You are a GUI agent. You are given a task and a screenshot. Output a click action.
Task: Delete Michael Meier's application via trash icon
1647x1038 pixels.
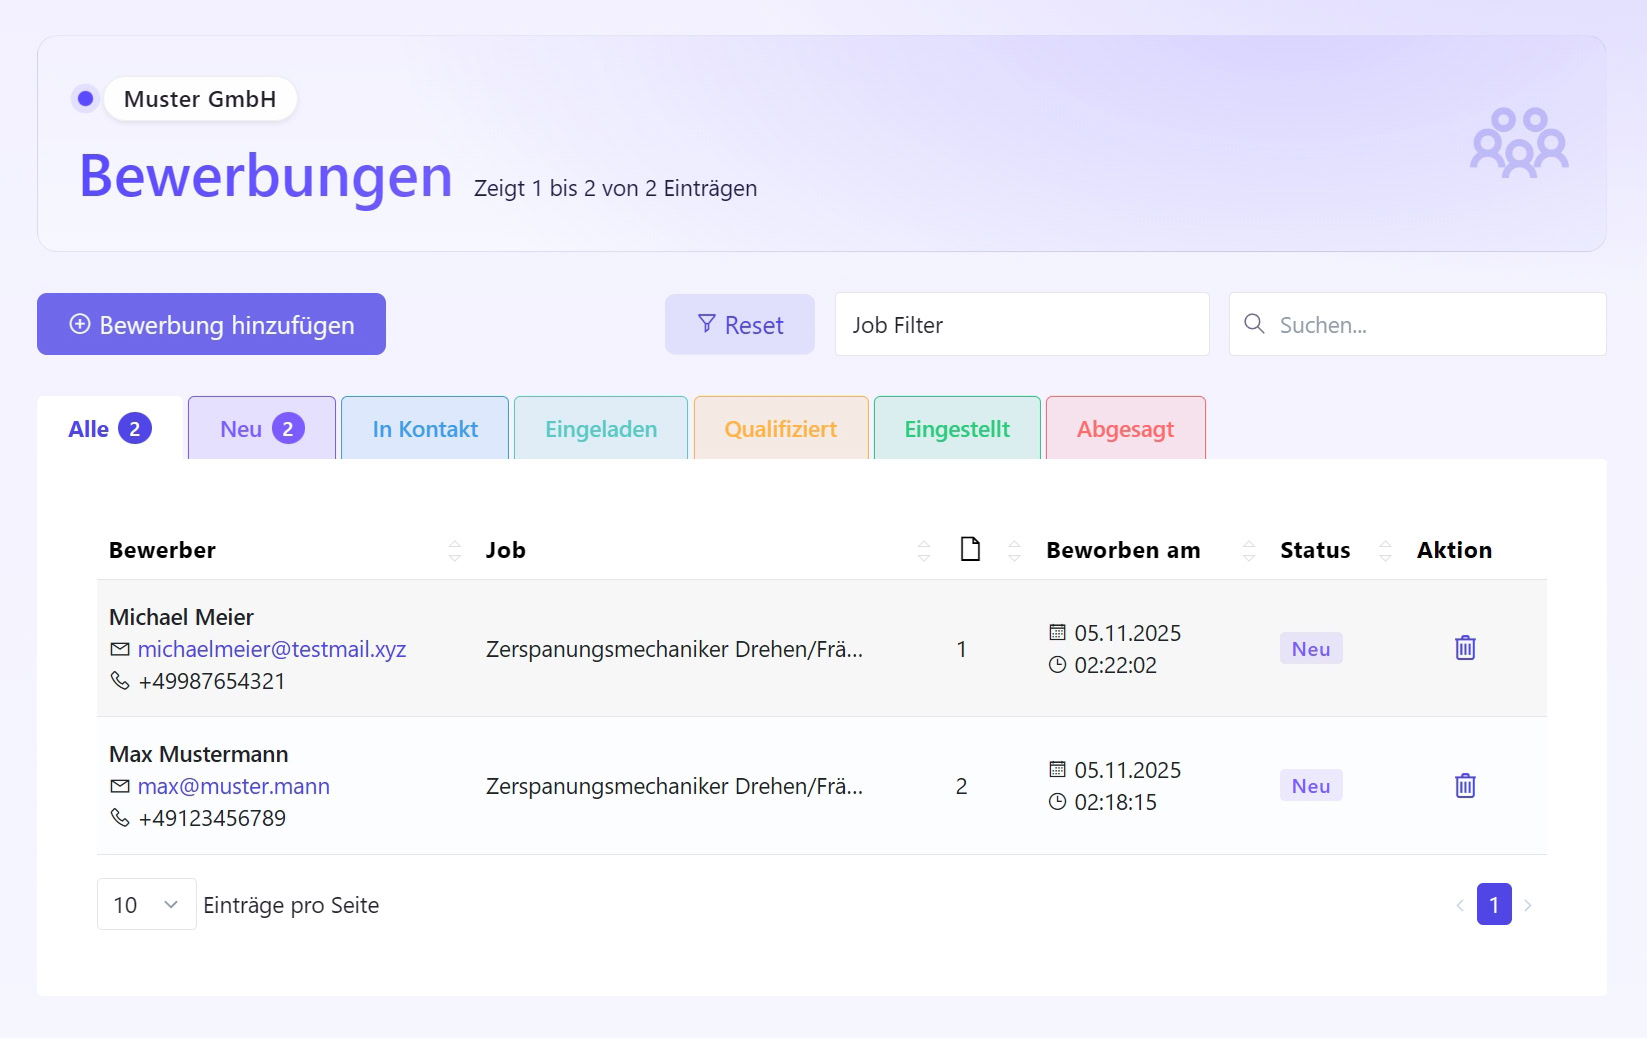(1465, 647)
